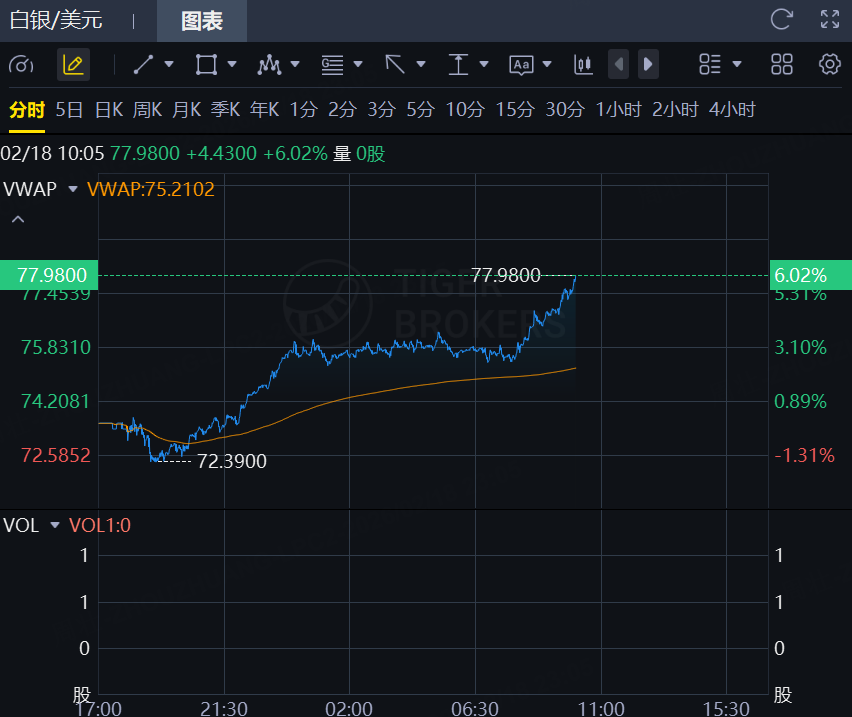Switch to the 日K timeframe tab
Image resolution: width=852 pixels, height=717 pixels.
[108, 110]
